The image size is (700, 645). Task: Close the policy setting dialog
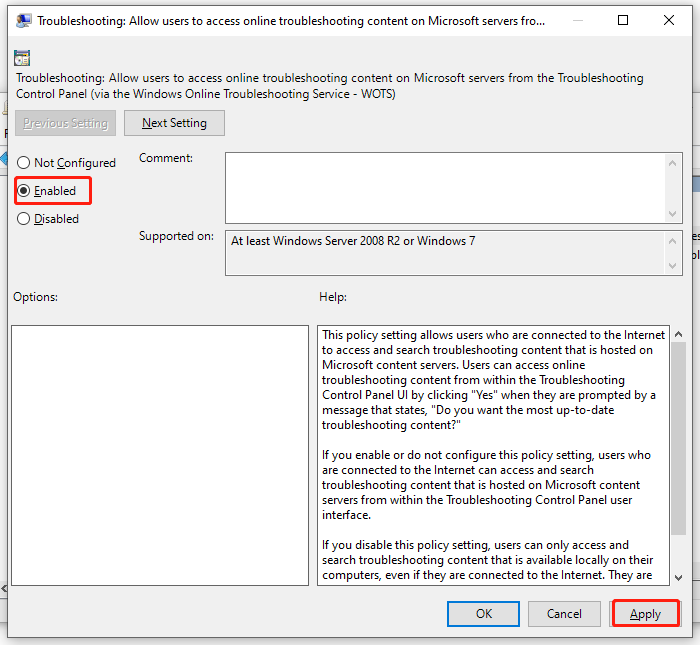click(669, 20)
